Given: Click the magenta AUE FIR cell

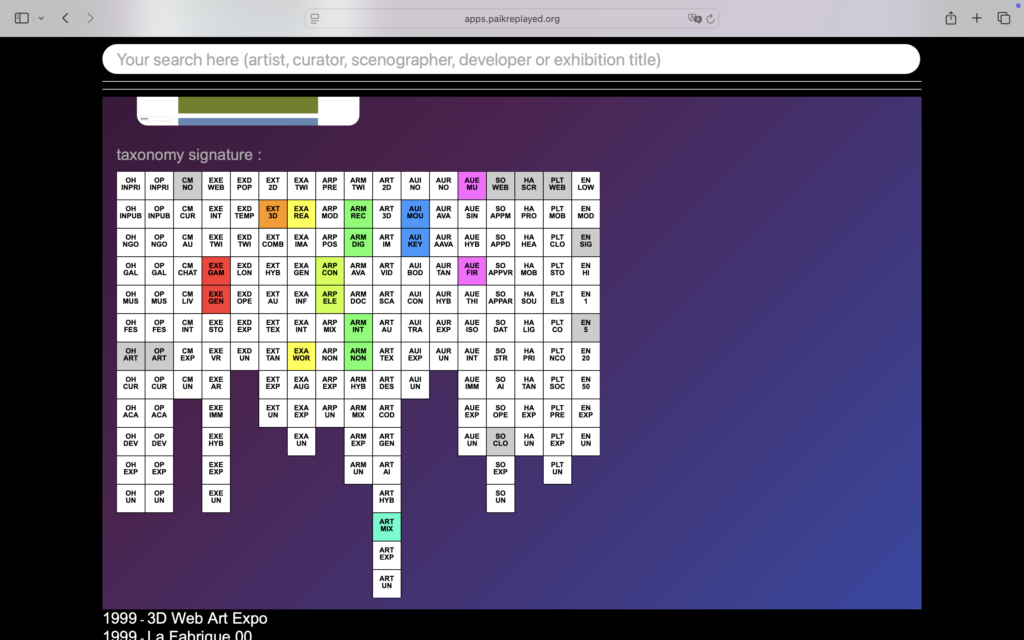Looking at the screenshot, I should click(472, 271).
